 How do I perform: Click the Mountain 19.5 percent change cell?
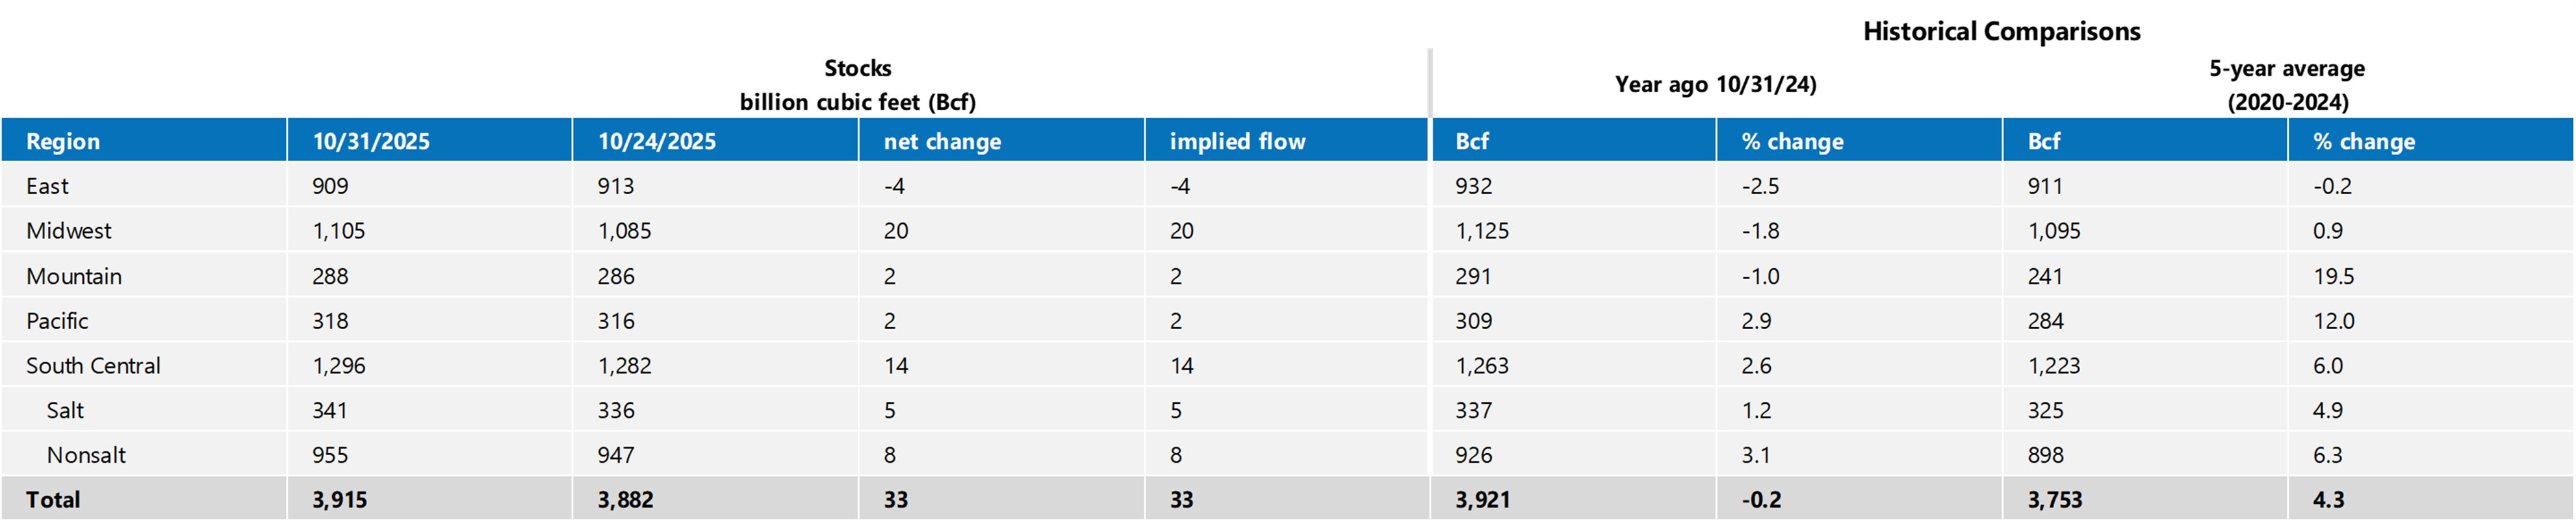click(x=2333, y=276)
